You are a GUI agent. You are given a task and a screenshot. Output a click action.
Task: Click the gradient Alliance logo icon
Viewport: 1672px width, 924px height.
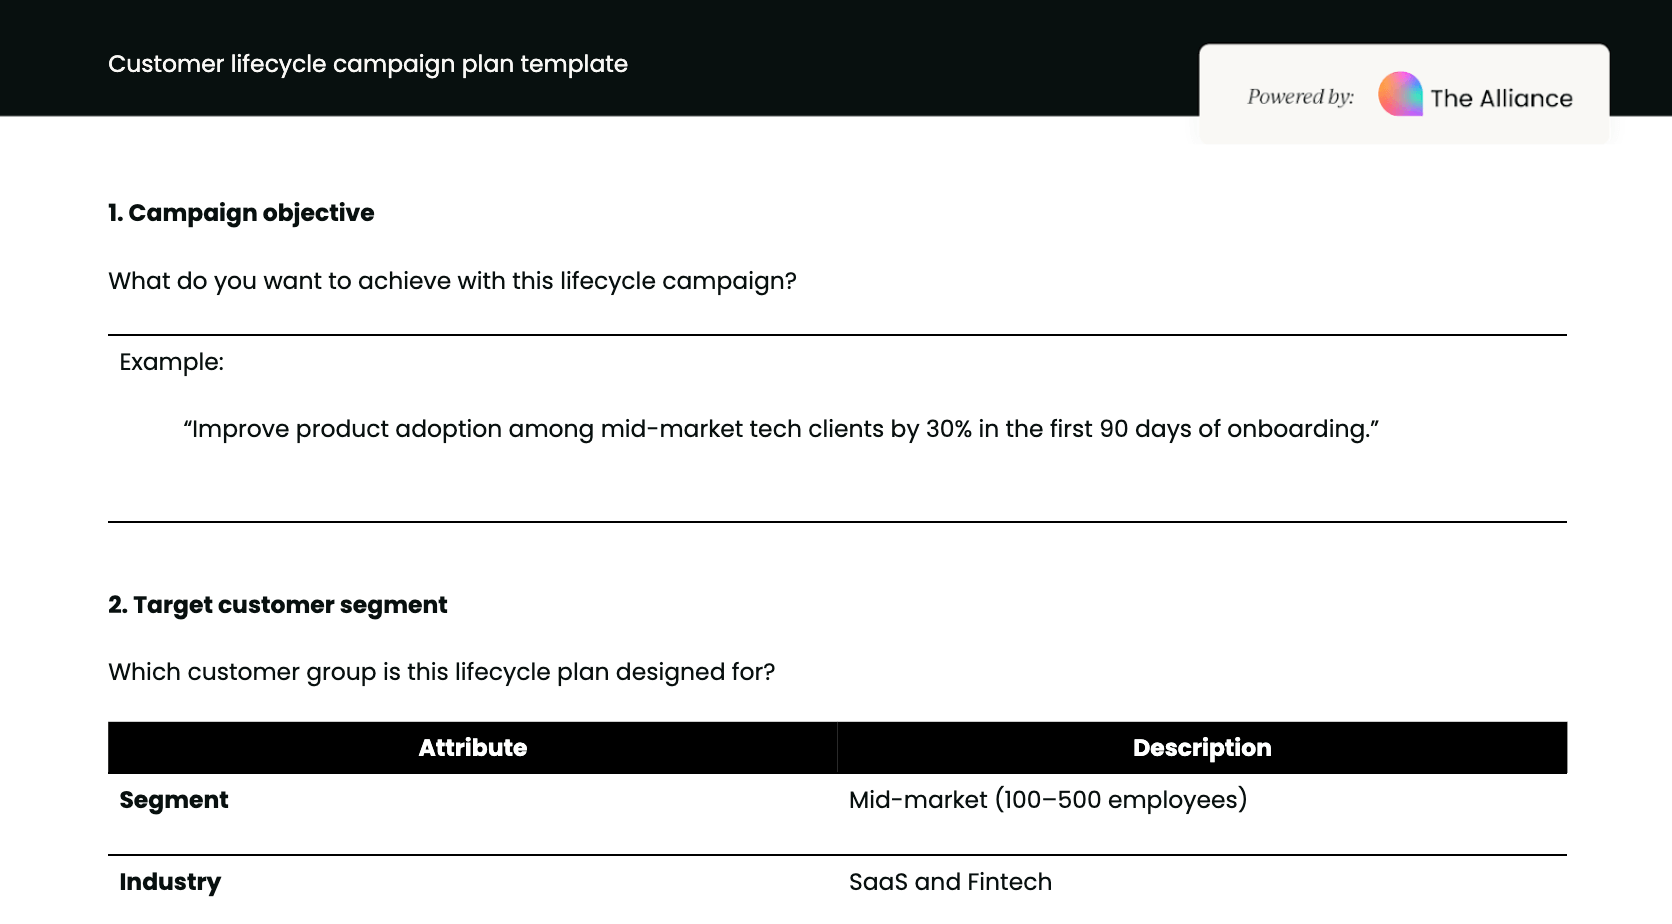(x=1400, y=94)
